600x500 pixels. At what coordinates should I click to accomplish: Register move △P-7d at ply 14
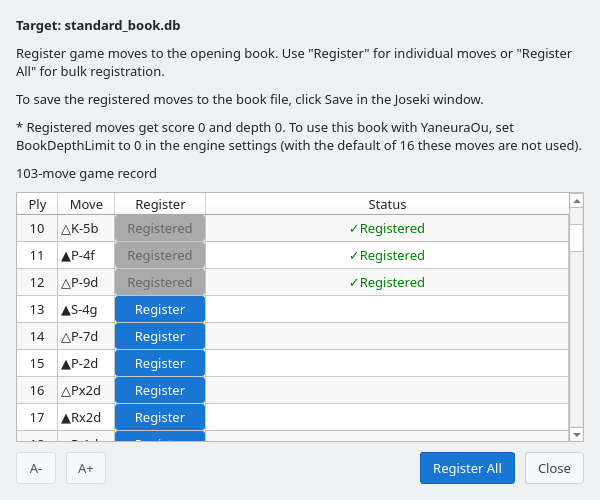pyautogui.click(x=160, y=336)
